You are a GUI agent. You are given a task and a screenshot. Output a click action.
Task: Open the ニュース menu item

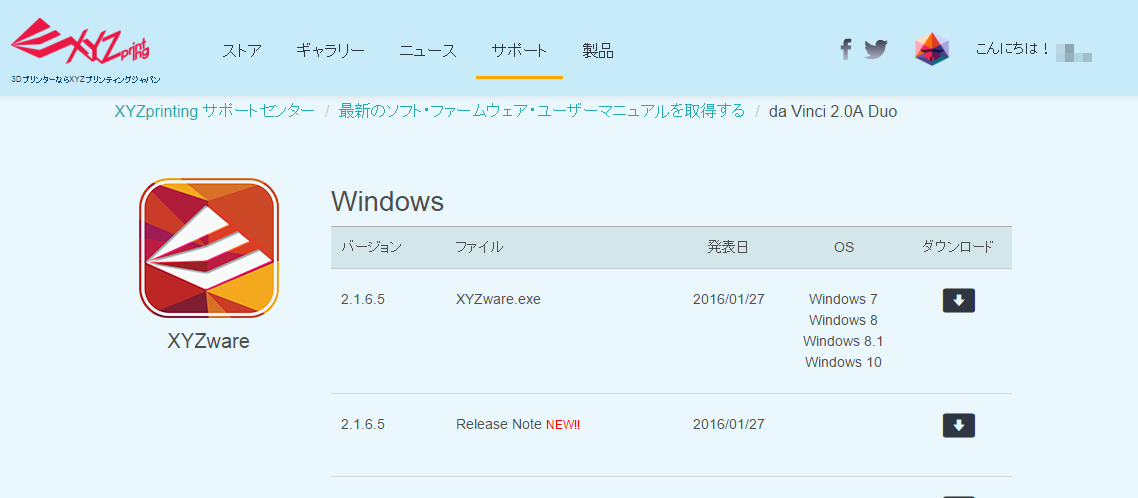point(427,51)
